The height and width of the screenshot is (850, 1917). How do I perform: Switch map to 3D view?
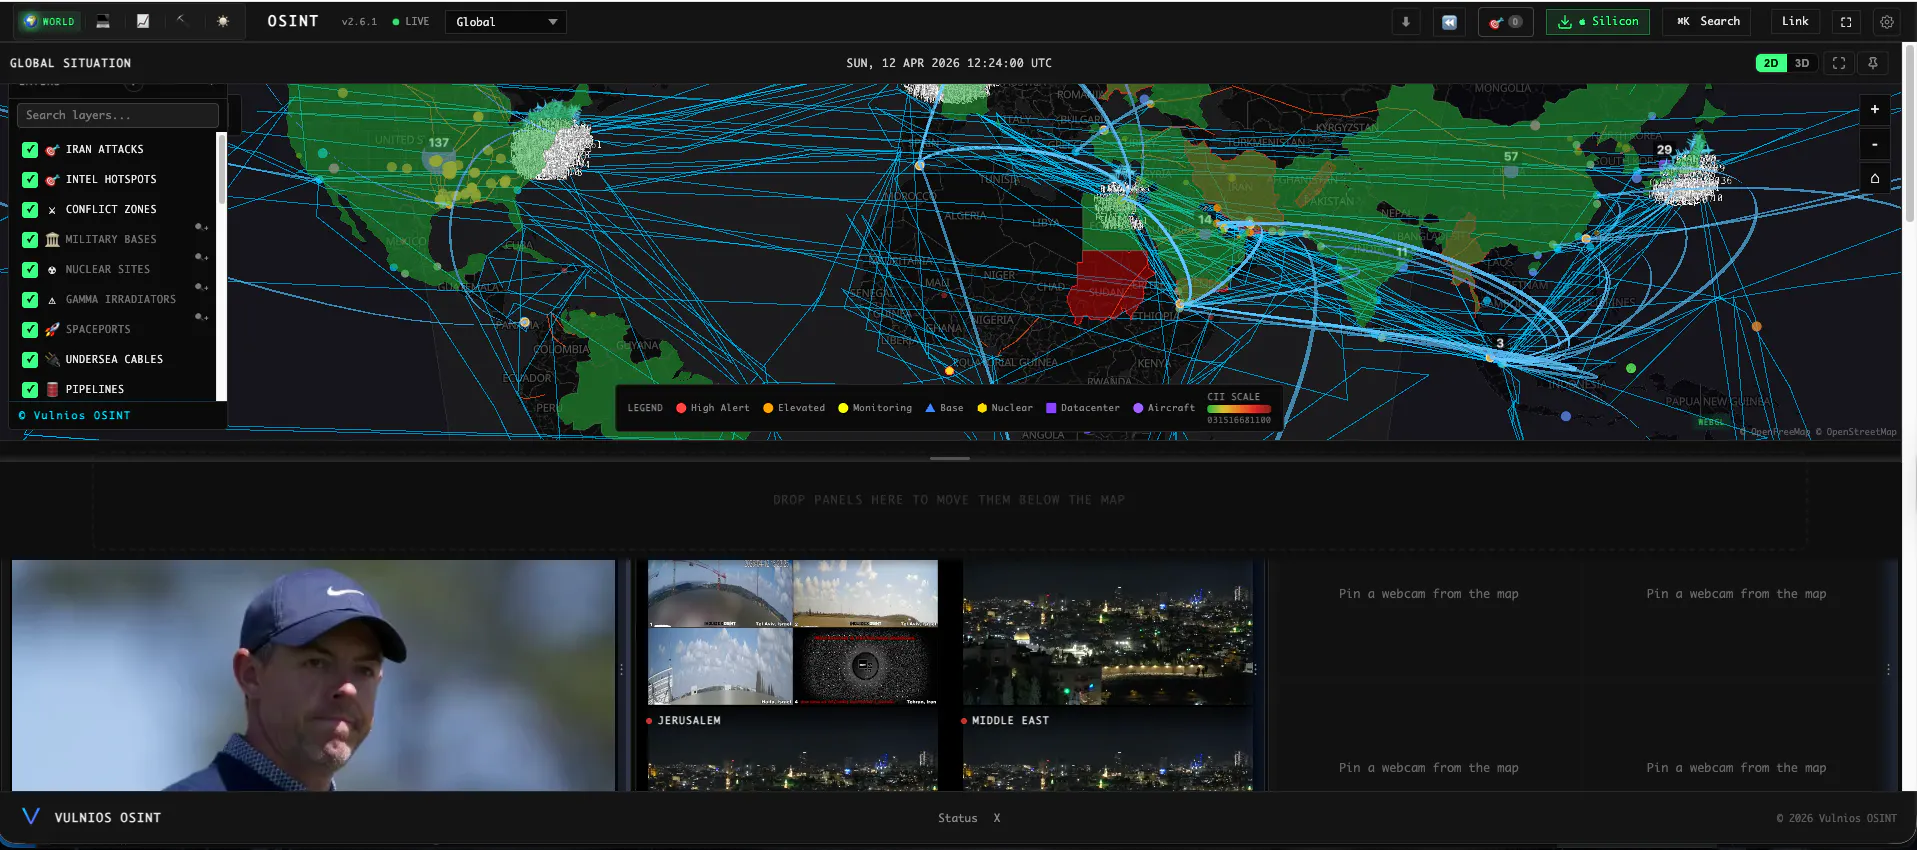(x=1802, y=63)
